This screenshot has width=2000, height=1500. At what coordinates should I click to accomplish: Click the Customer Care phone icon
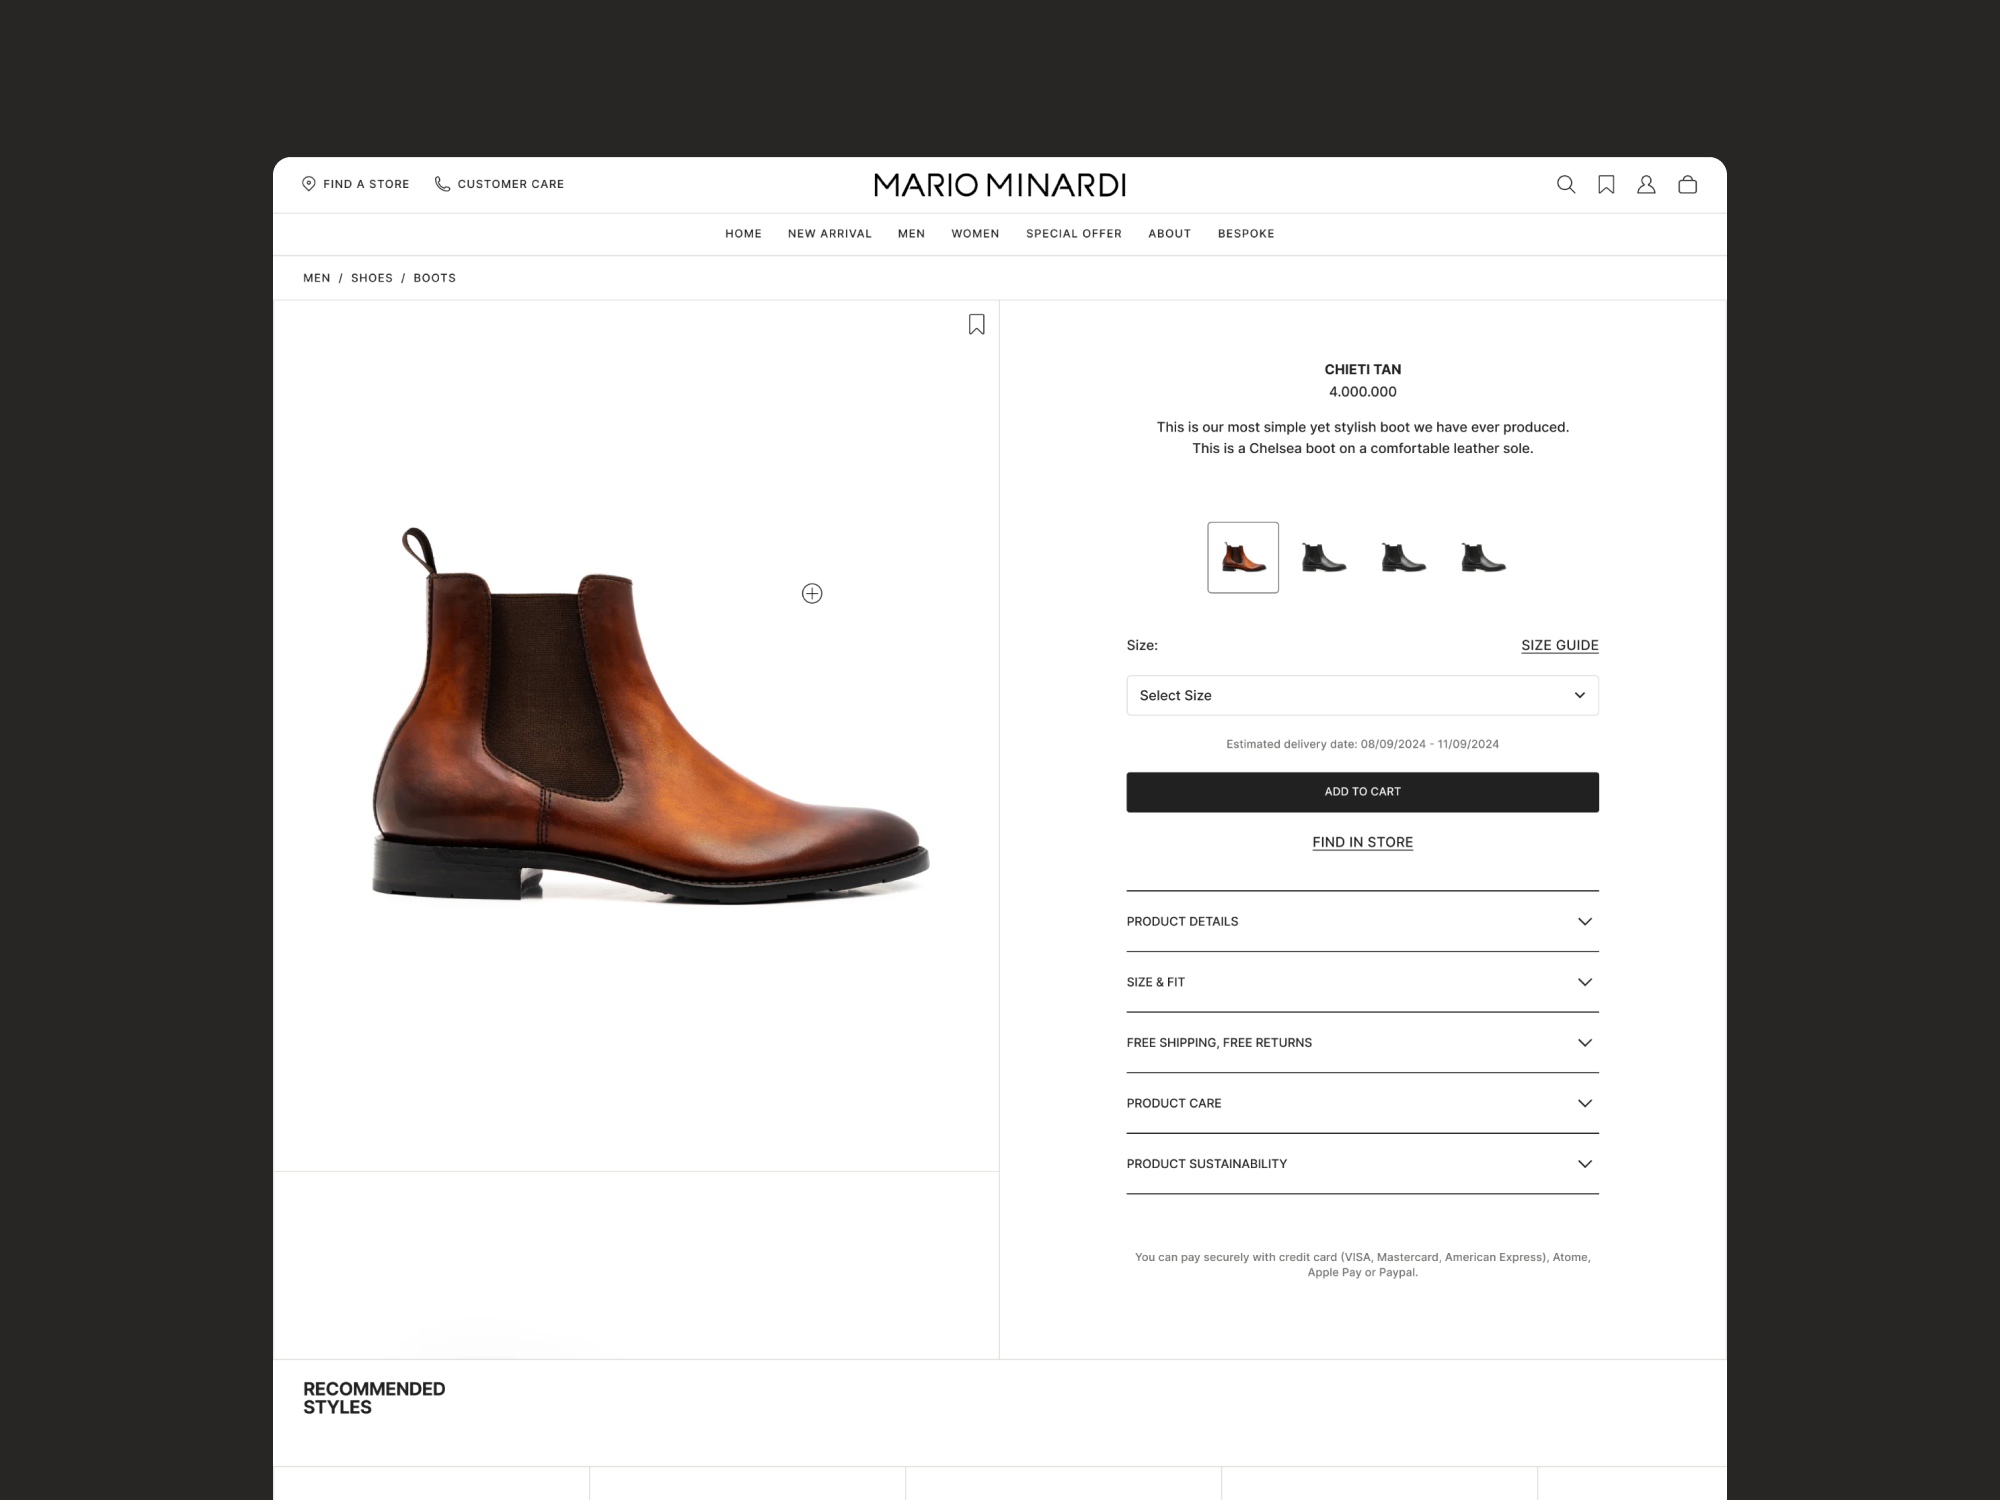click(442, 184)
